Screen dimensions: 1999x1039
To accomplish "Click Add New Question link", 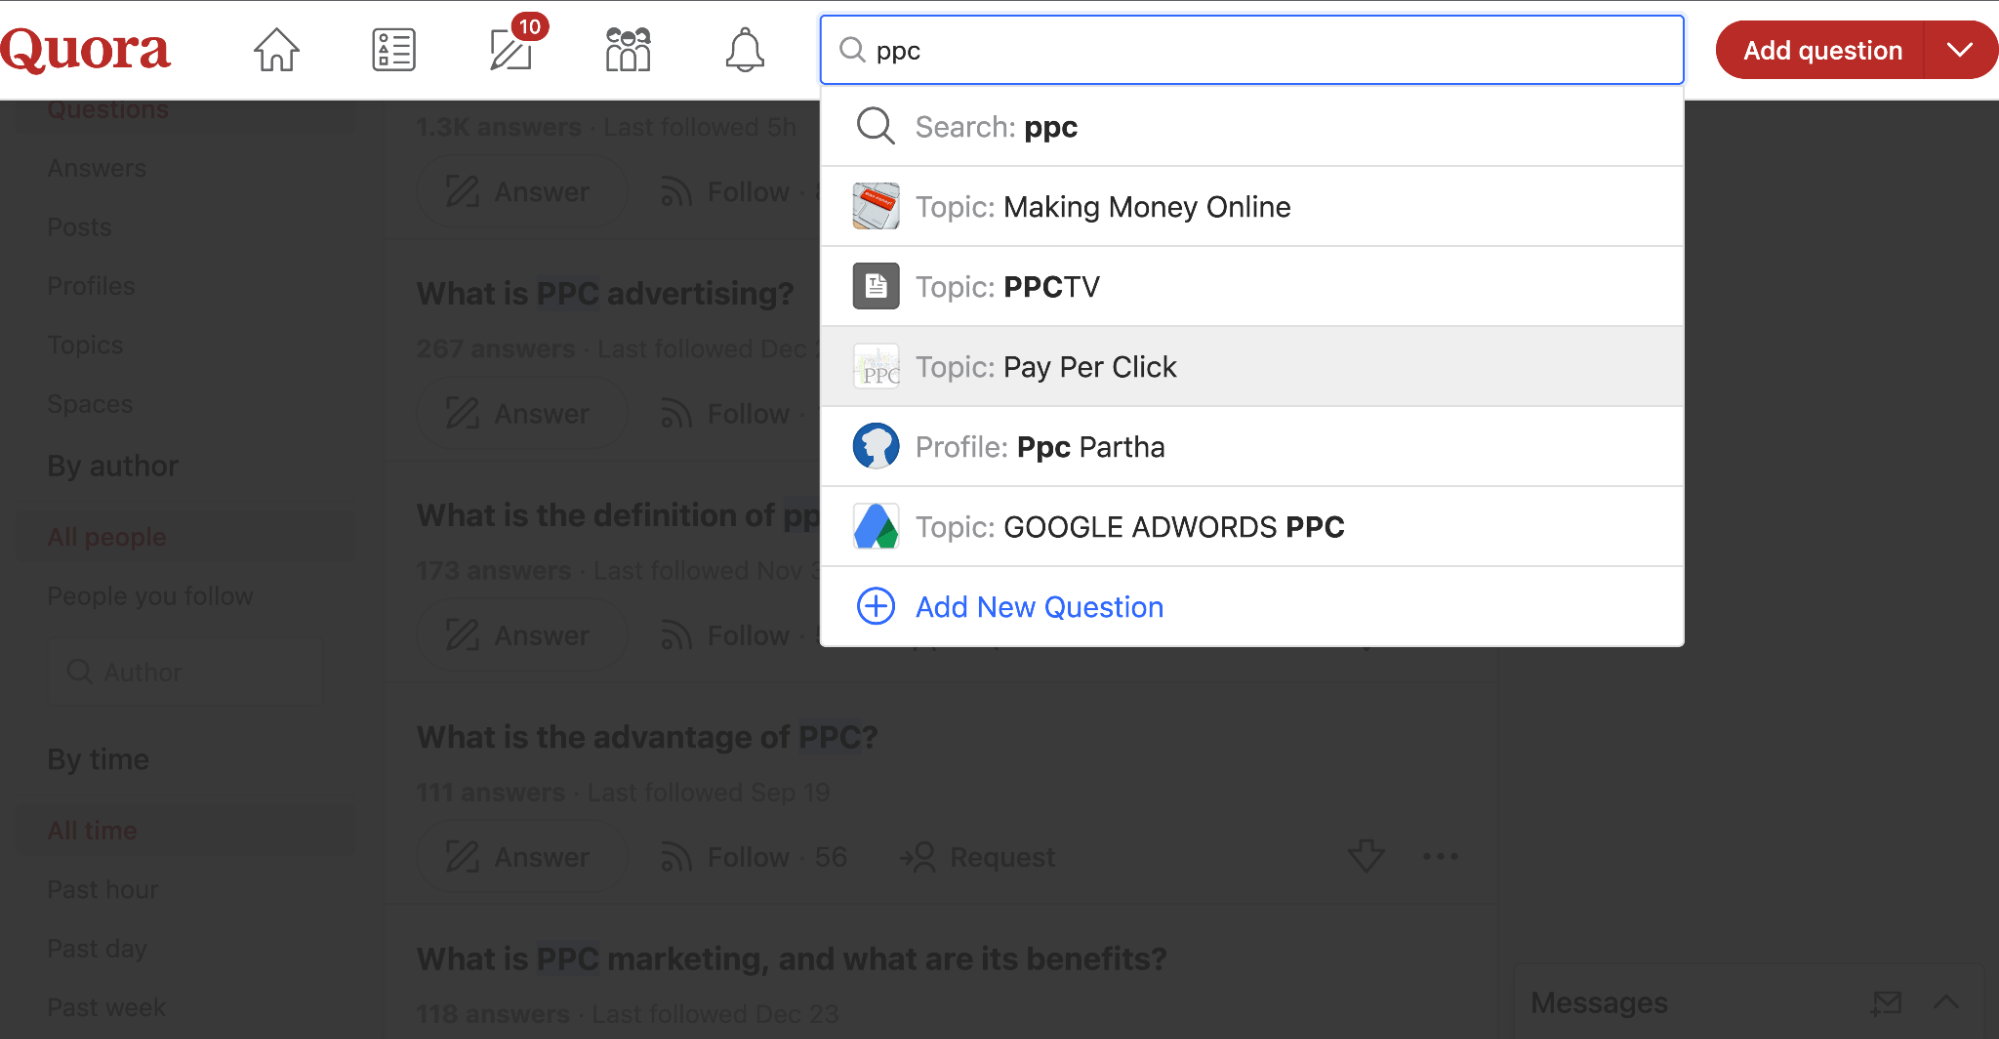I will click(x=1039, y=607).
